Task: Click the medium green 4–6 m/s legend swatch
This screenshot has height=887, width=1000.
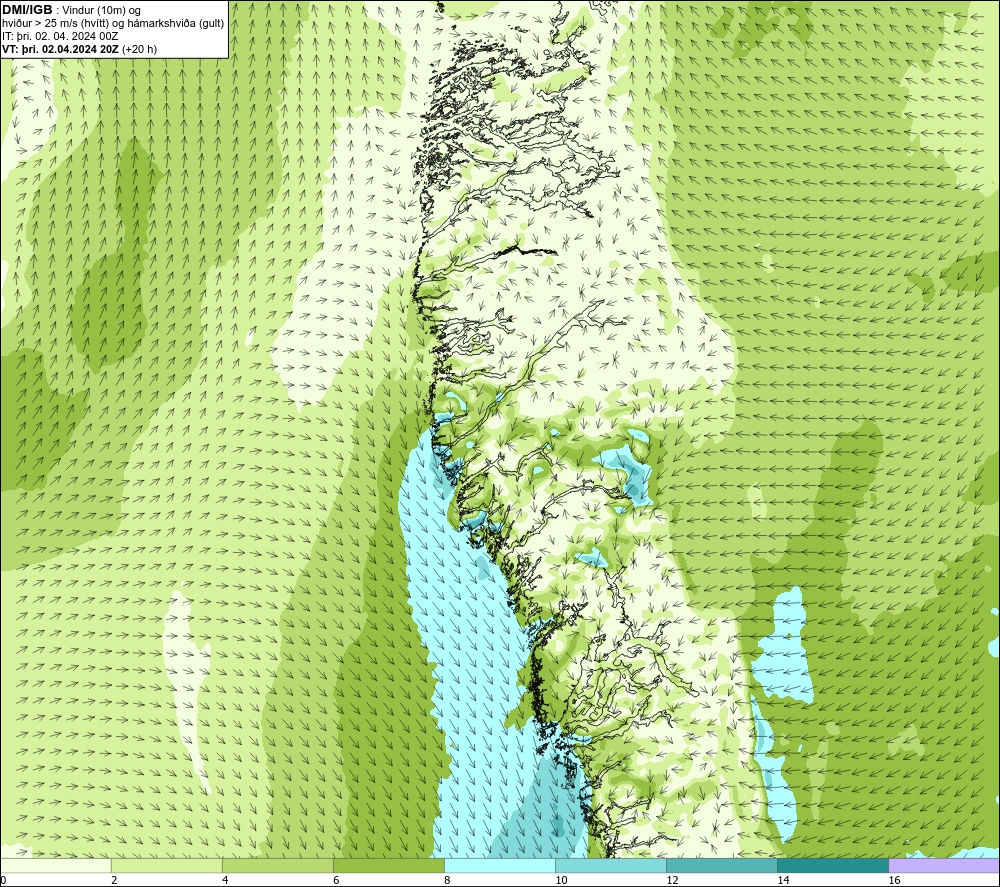Action: (278, 865)
